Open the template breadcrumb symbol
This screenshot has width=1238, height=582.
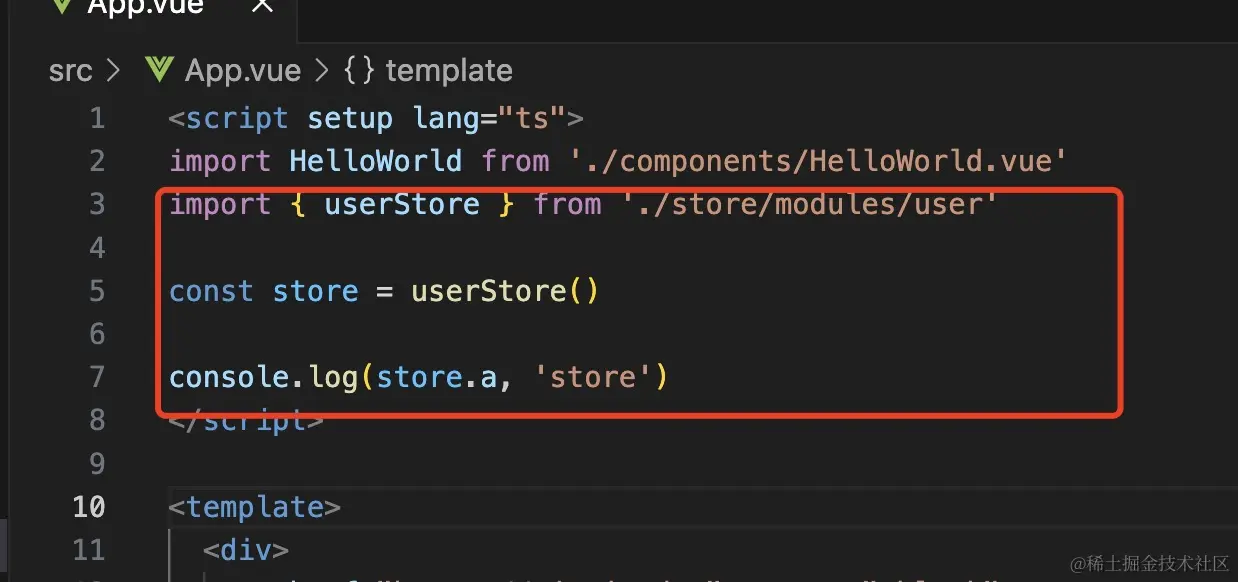click(x=449, y=71)
